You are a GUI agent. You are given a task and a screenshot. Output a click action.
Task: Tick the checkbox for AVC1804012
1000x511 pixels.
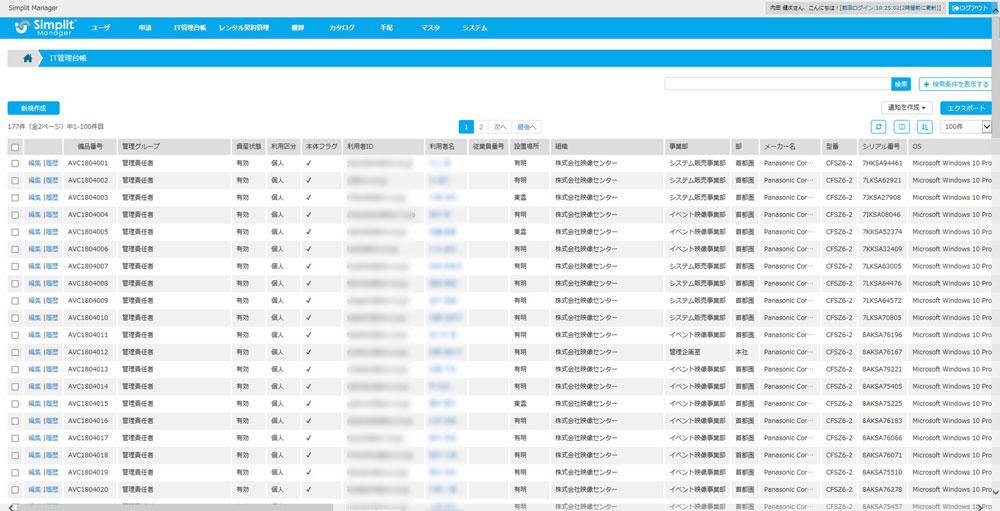15,352
